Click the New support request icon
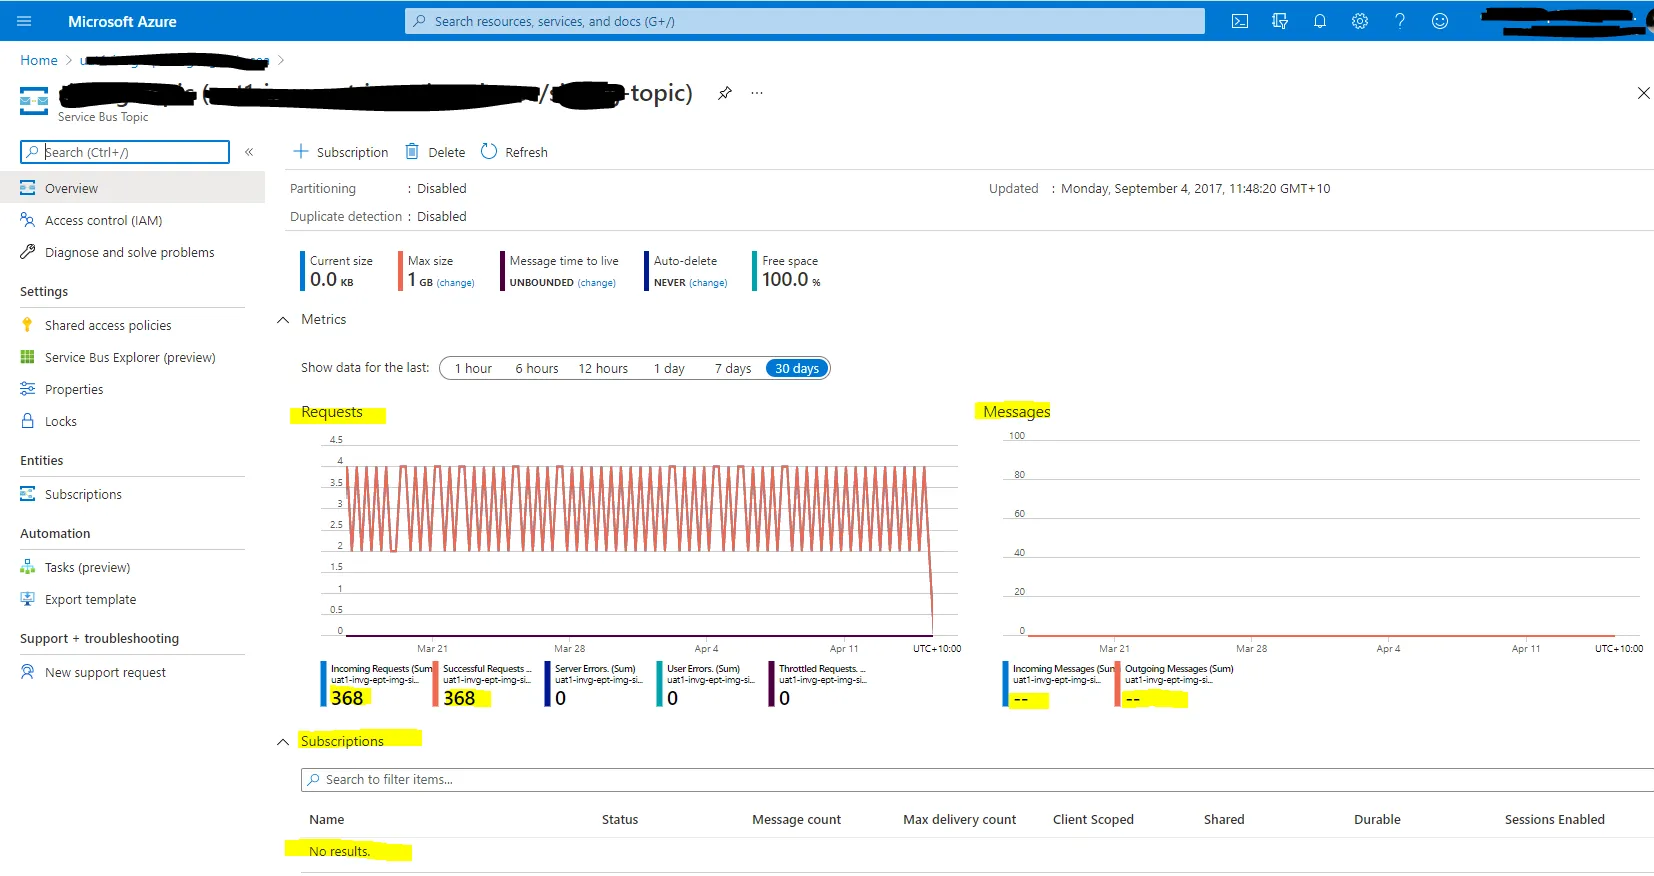Screen dimensions: 1654x876 28,672
